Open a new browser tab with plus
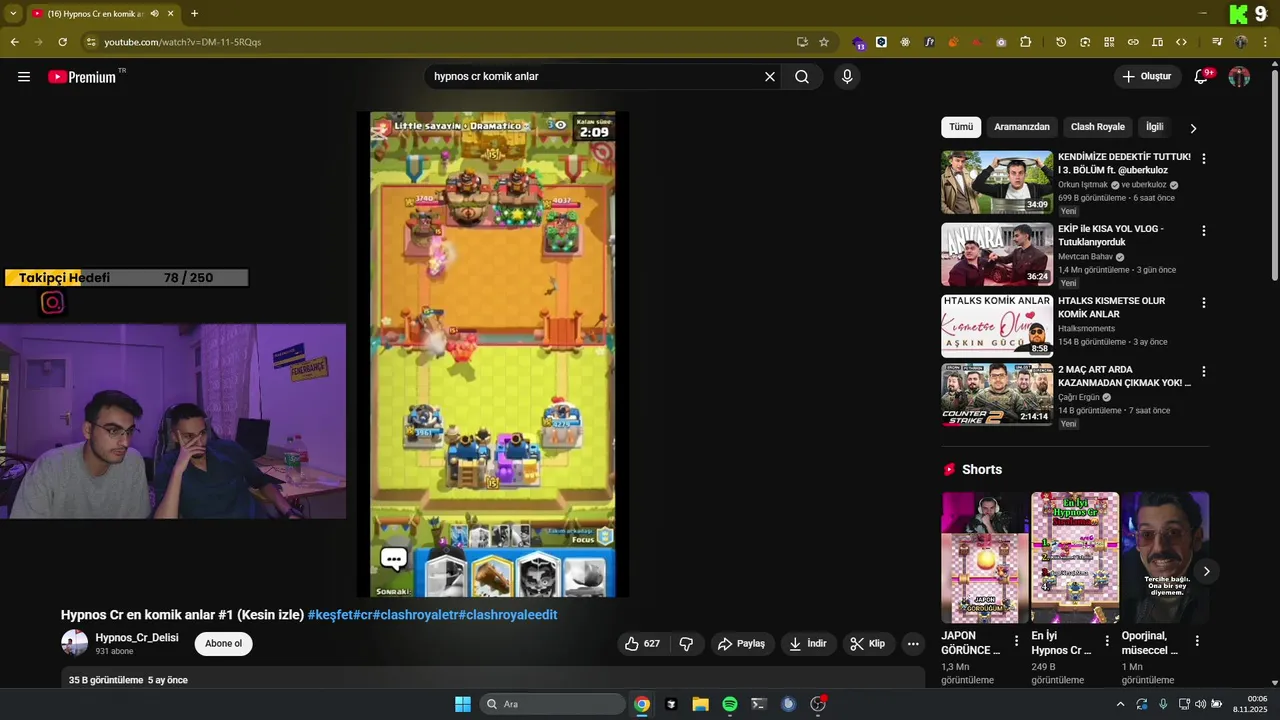Screen dimensions: 1280x720 click(x=194, y=14)
